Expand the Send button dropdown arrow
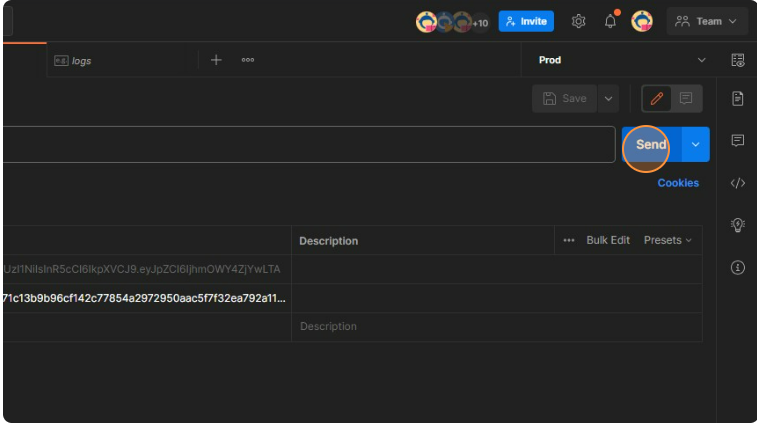Viewport: 757px width, 423px height. pyautogui.click(x=696, y=145)
